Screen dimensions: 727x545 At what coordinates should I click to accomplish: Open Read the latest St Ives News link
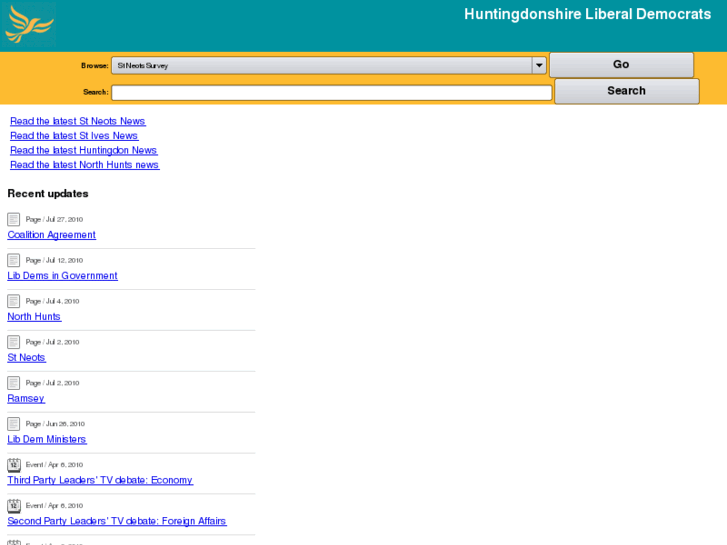tap(74, 135)
